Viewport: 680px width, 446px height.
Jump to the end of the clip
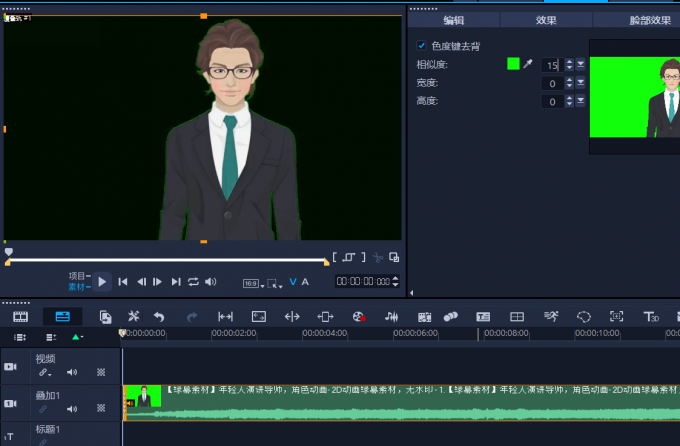coord(176,282)
